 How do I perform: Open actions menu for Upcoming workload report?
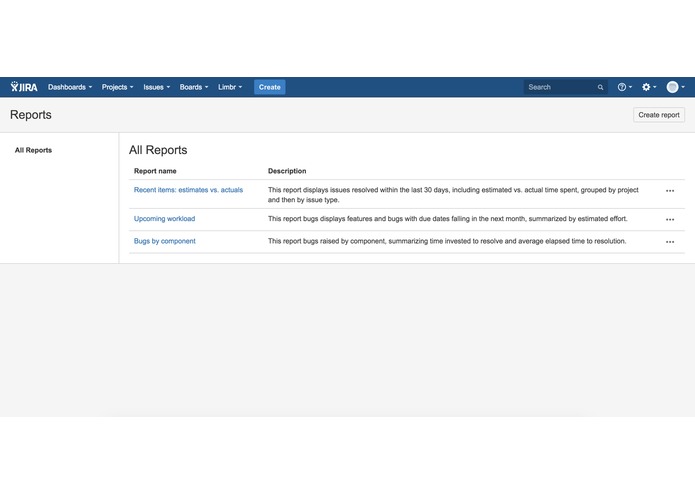(x=670, y=220)
